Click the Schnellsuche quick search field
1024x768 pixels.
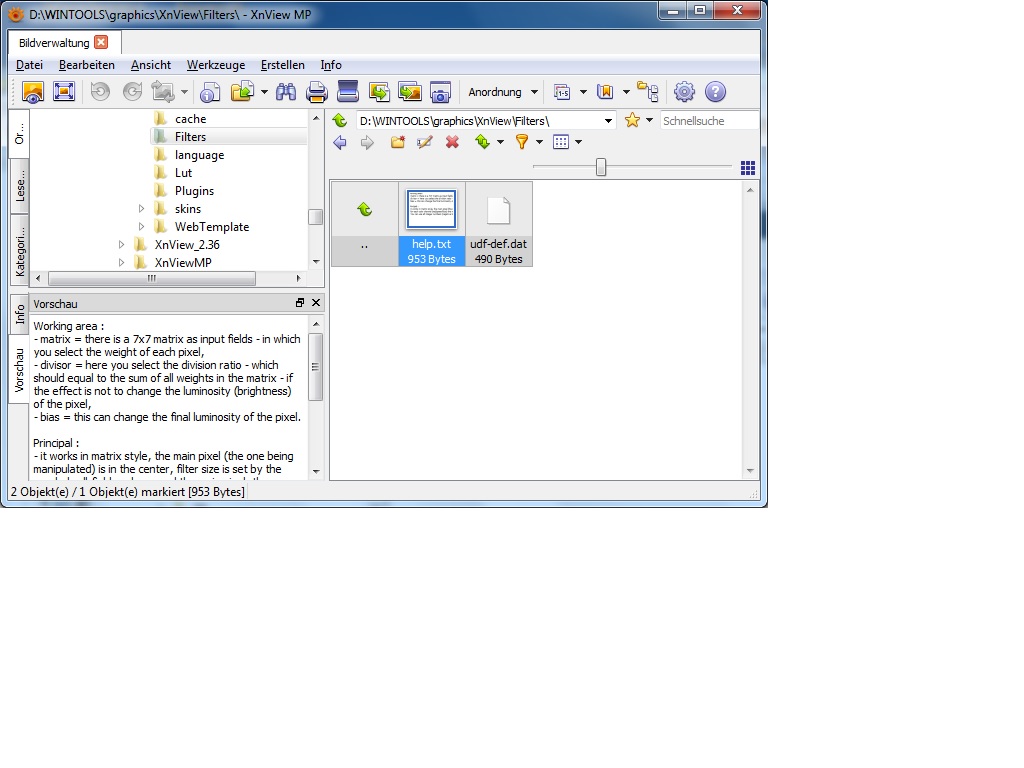coord(709,121)
